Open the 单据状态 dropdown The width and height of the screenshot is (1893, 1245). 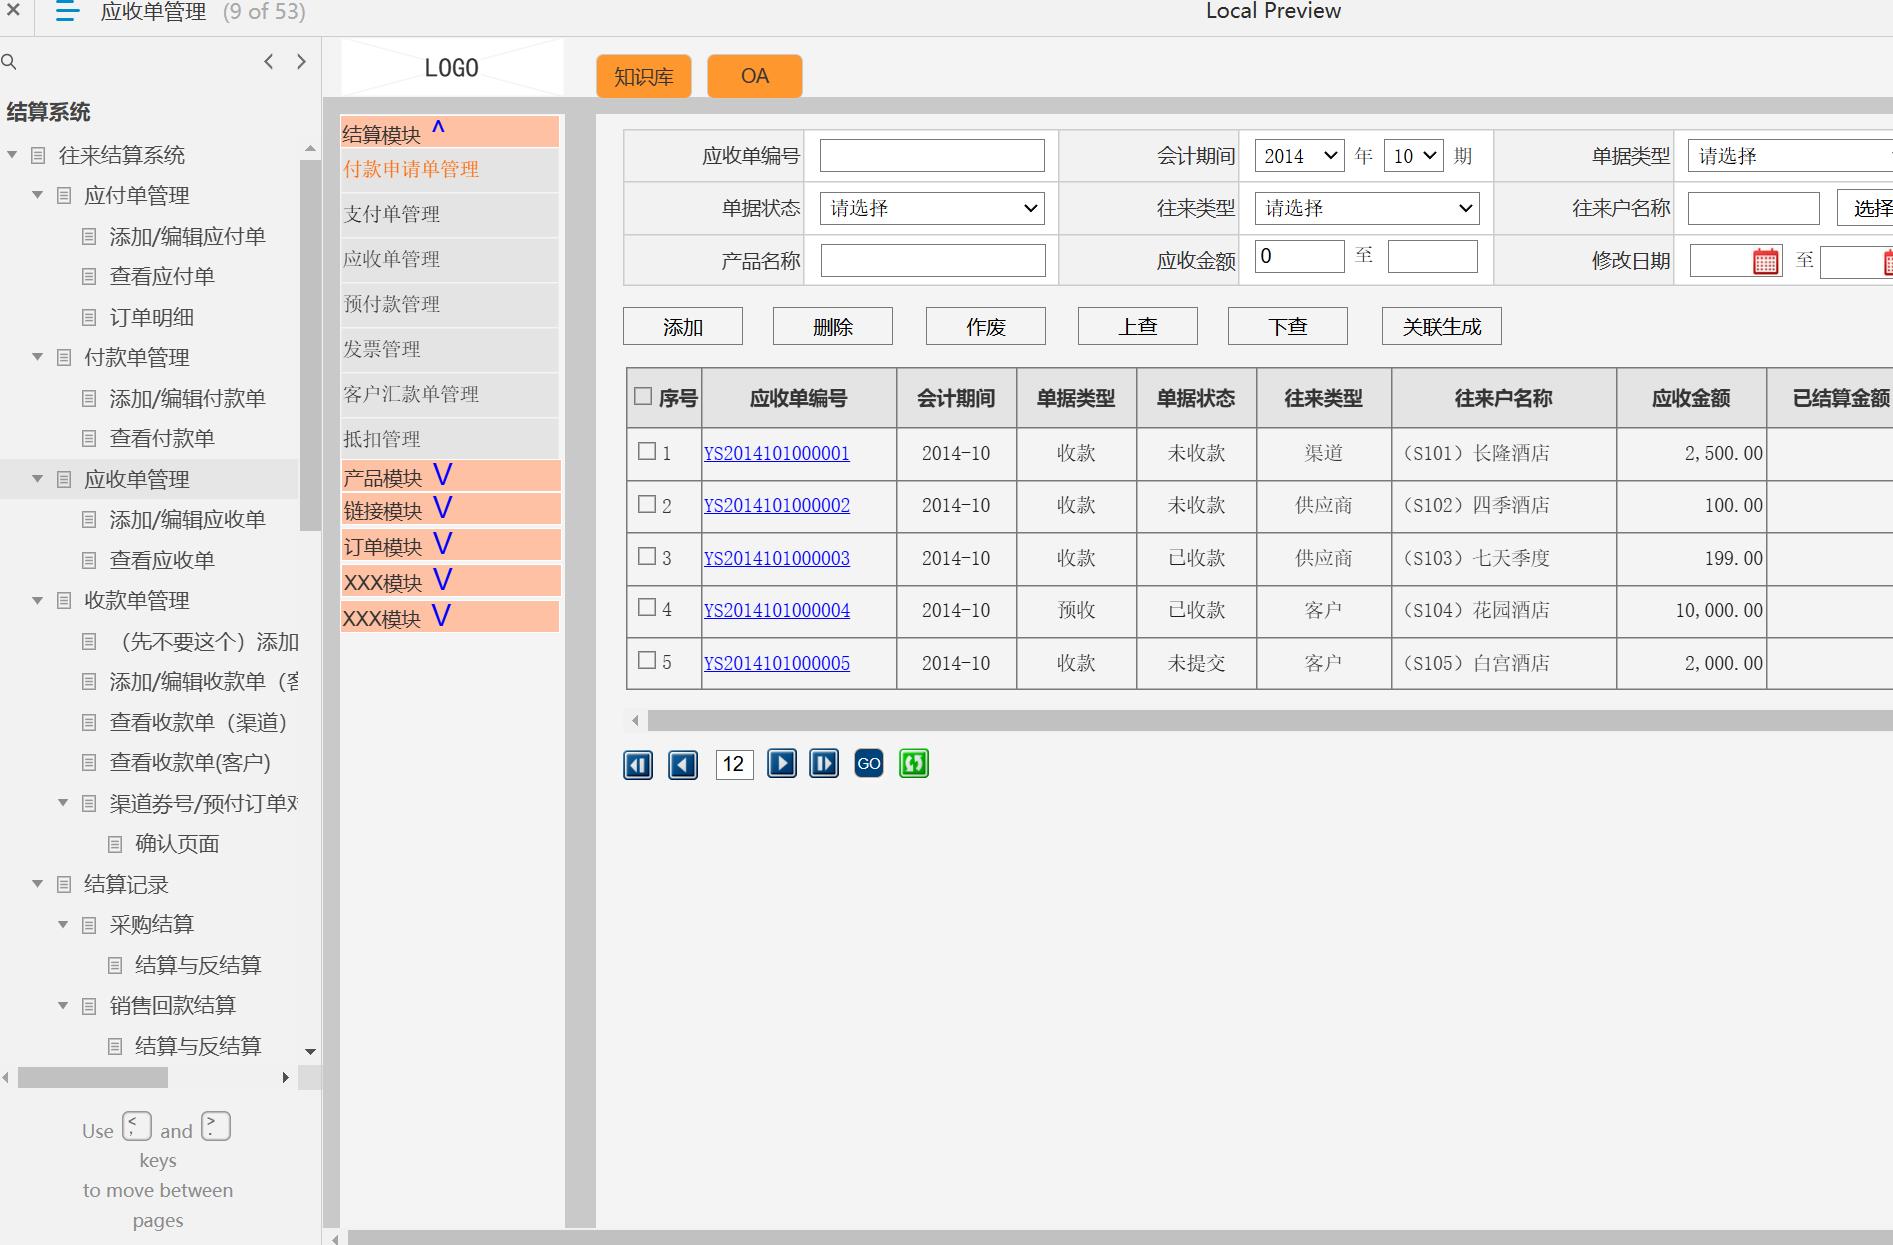click(932, 208)
